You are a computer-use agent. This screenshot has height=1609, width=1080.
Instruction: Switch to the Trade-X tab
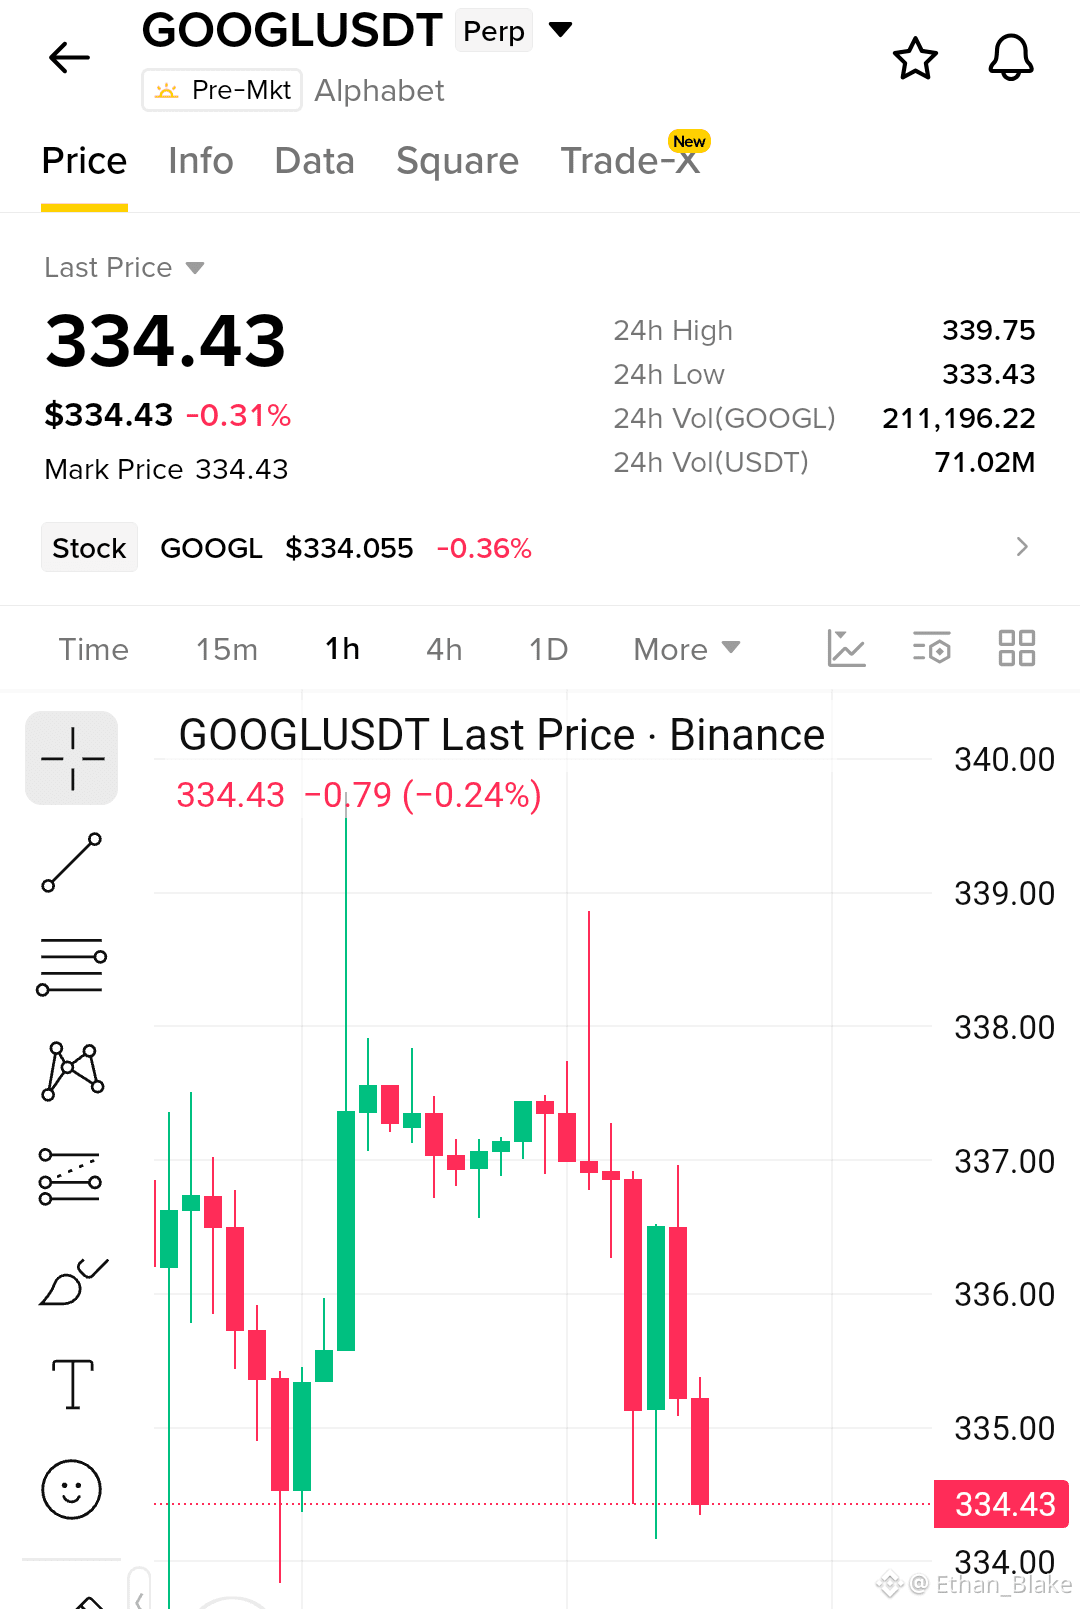[x=632, y=160]
